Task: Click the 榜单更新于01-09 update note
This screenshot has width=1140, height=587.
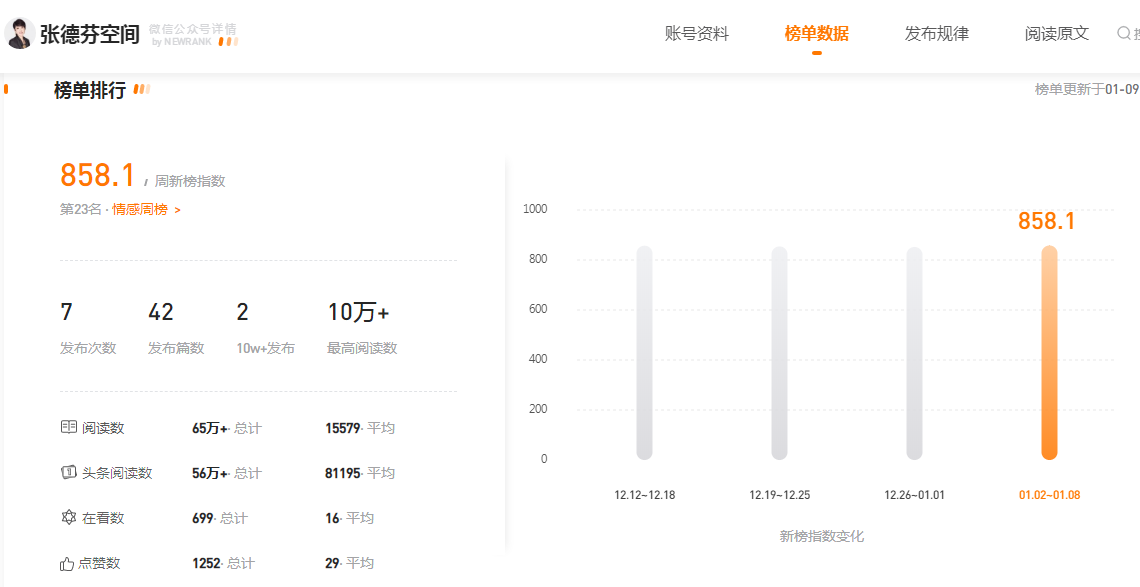Action: tap(1087, 89)
